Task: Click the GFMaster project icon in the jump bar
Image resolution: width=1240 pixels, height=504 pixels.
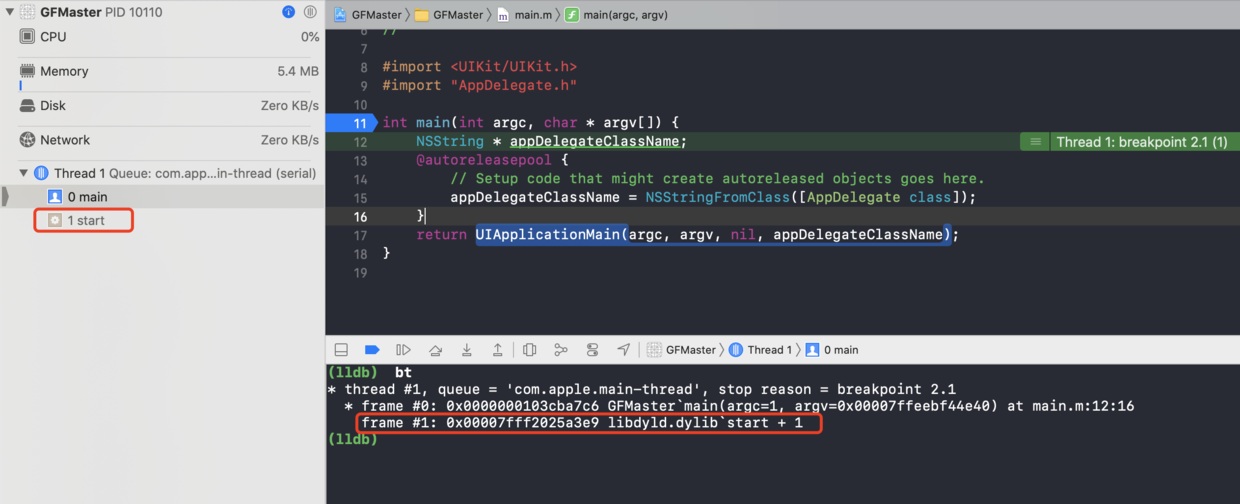Action: (x=340, y=15)
